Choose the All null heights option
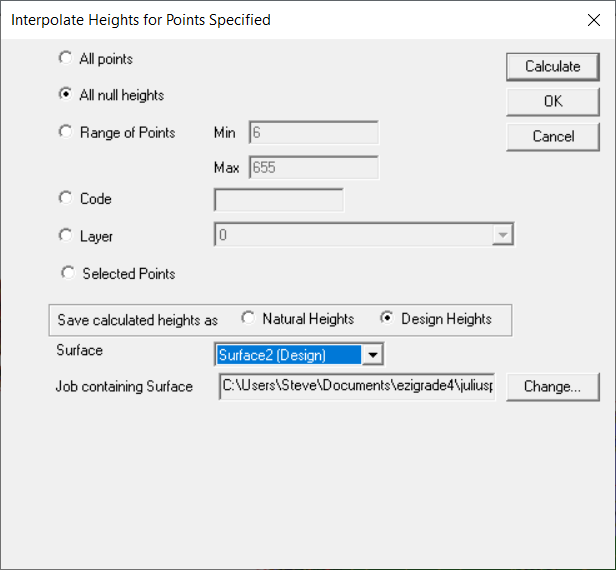This screenshot has height=570, width=616. click(x=66, y=95)
